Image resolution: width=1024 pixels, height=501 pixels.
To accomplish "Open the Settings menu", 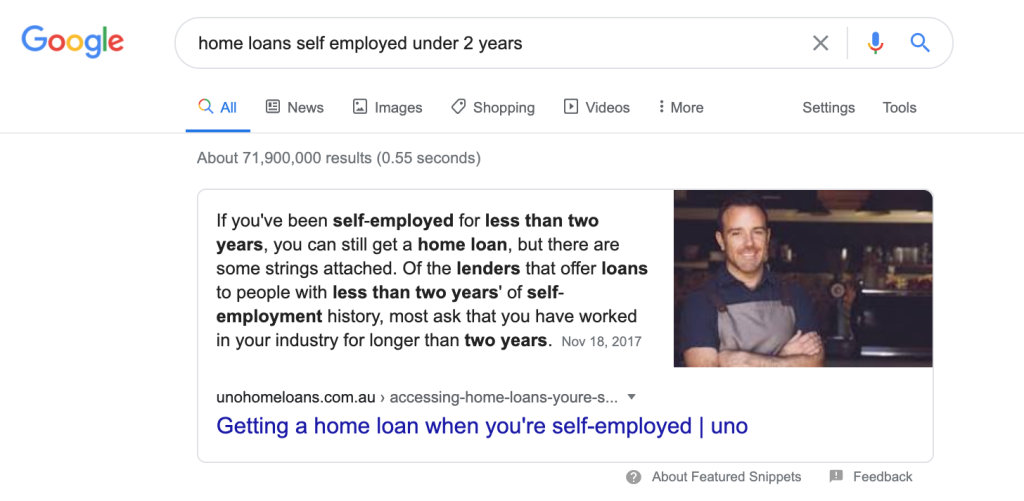I will (x=828, y=108).
